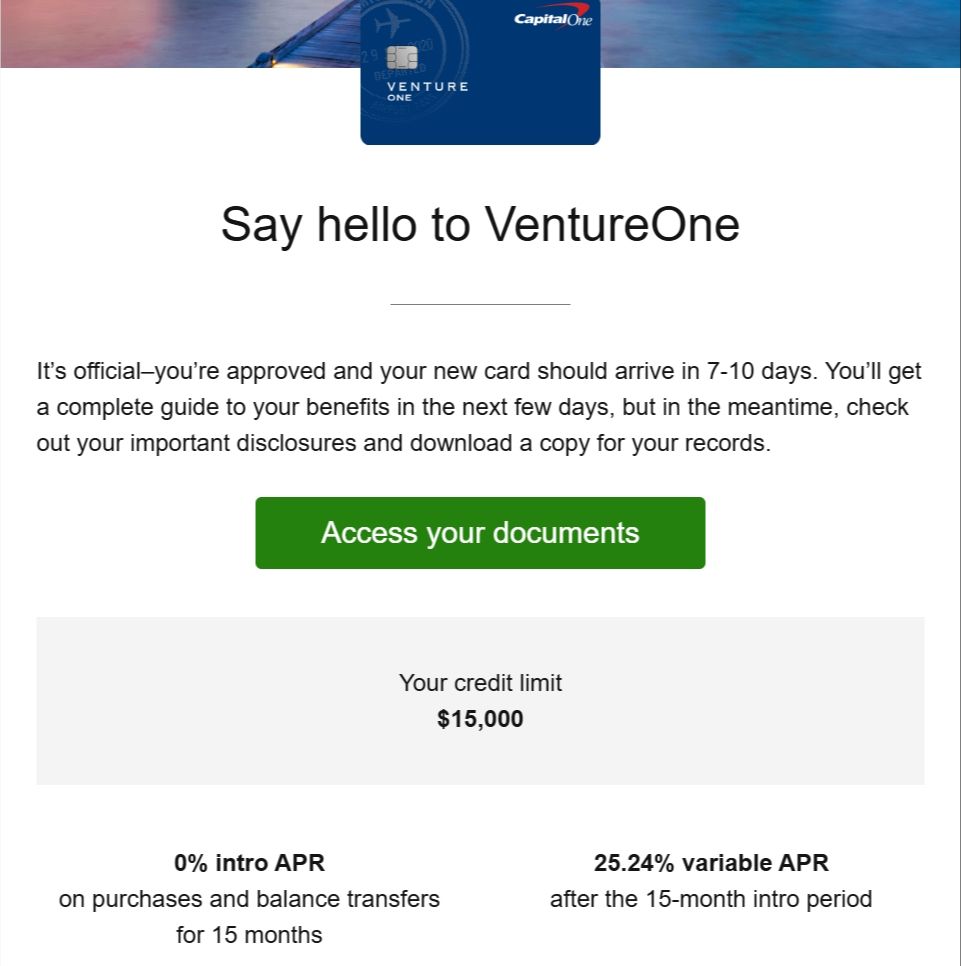Click the Capital One logo on card
The image size is (961, 966).
pyautogui.click(x=552, y=19)
